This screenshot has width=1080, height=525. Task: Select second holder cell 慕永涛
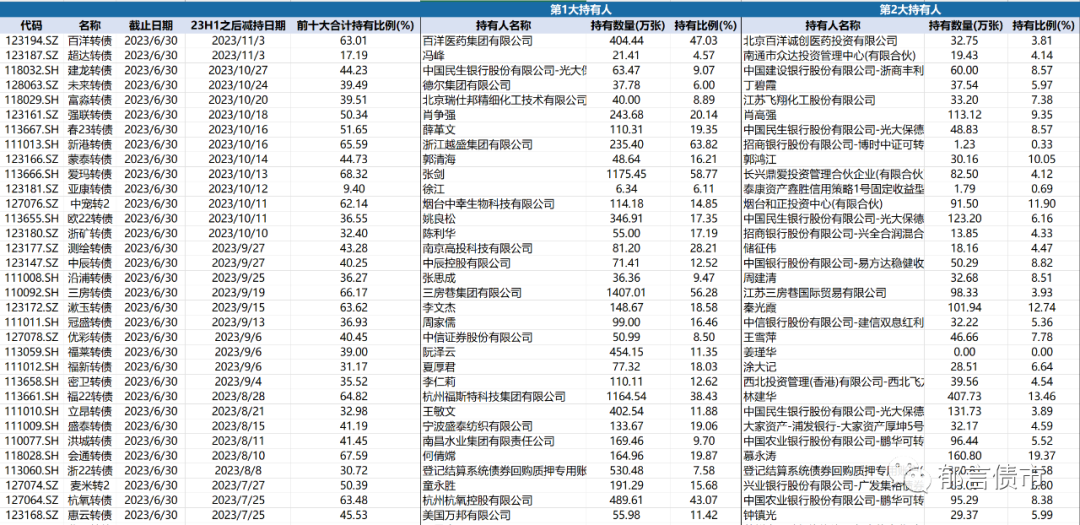tap(761, 456)
